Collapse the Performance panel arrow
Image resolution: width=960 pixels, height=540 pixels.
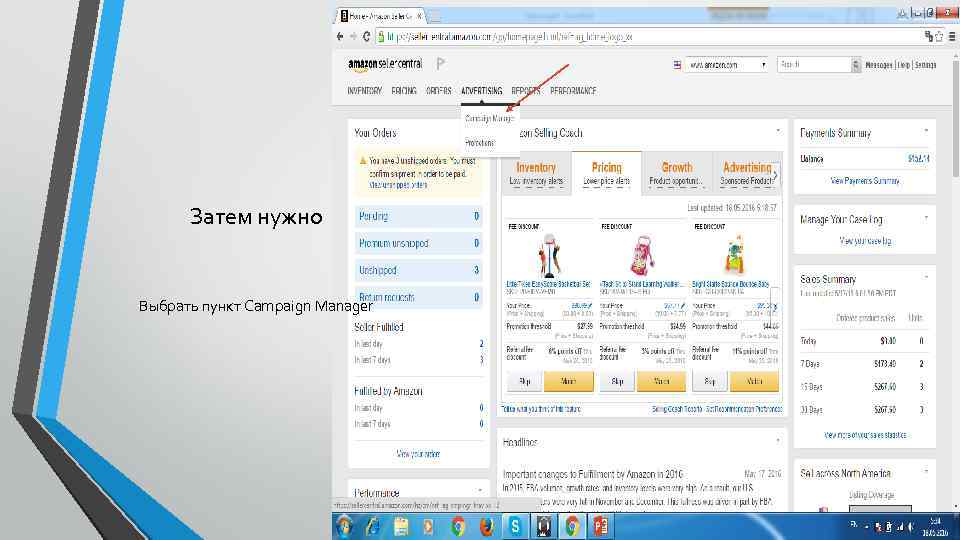tap(479, 491)
